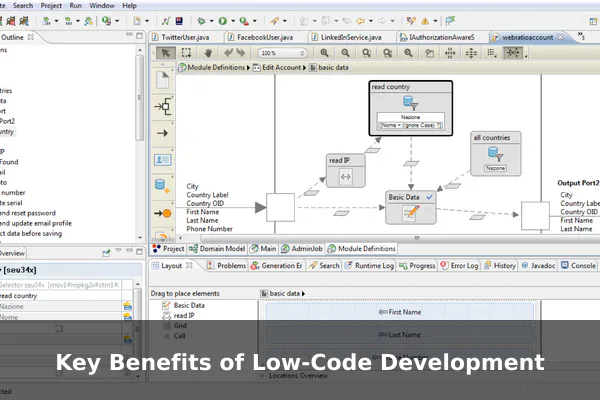This screenshot has height=400, width=600.
Task: Open the Window menu
Action: [102, 6]
